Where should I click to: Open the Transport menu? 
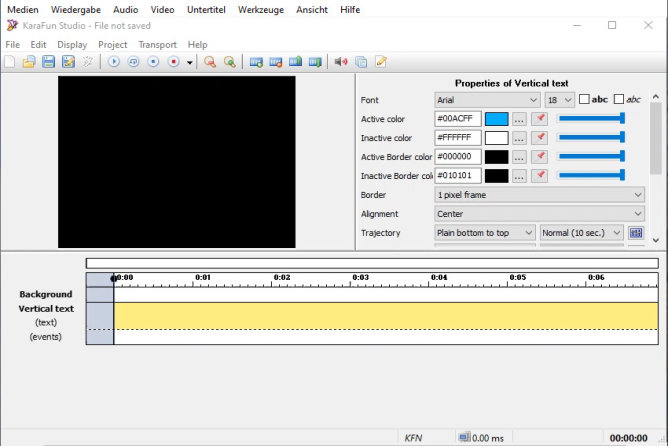pos(157,45)
